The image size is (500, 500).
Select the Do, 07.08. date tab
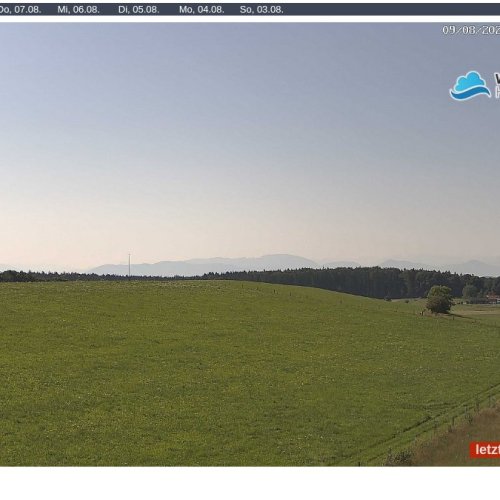point(20,10)
